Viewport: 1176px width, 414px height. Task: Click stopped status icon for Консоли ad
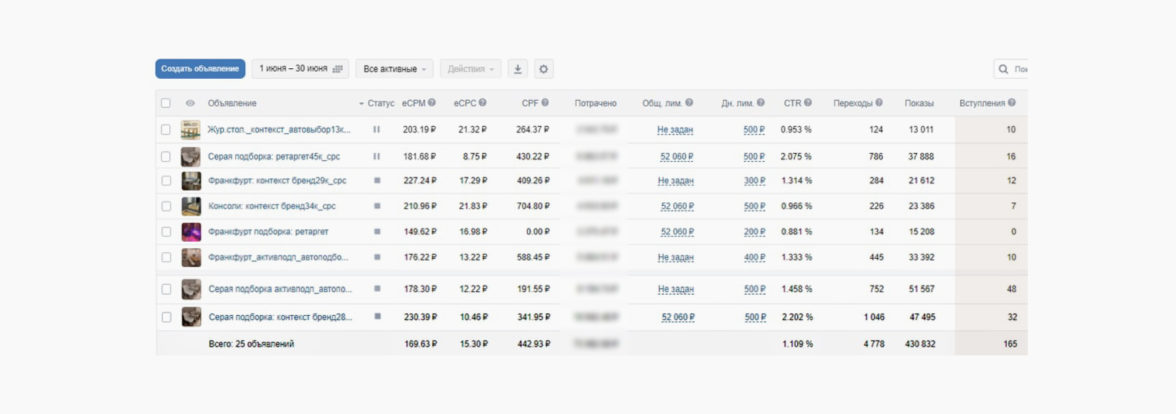click(377, 206)
